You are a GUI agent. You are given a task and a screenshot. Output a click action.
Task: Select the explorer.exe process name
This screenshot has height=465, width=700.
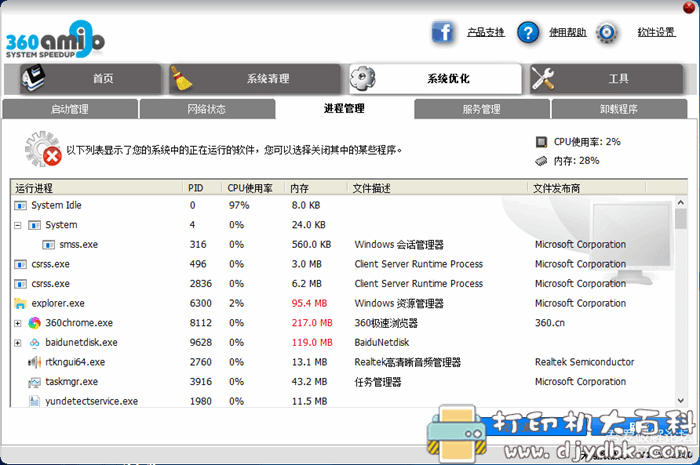tap(58, 303)
